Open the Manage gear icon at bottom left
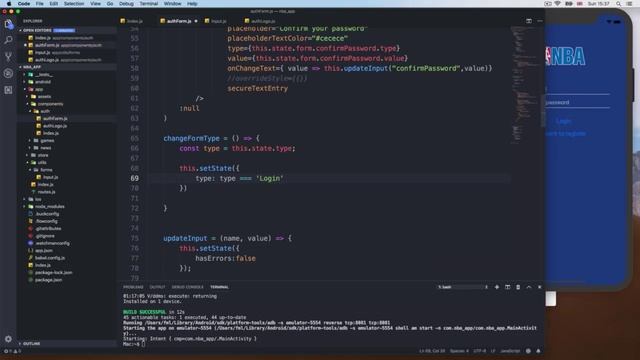640x360 pixels. (8, 339)
